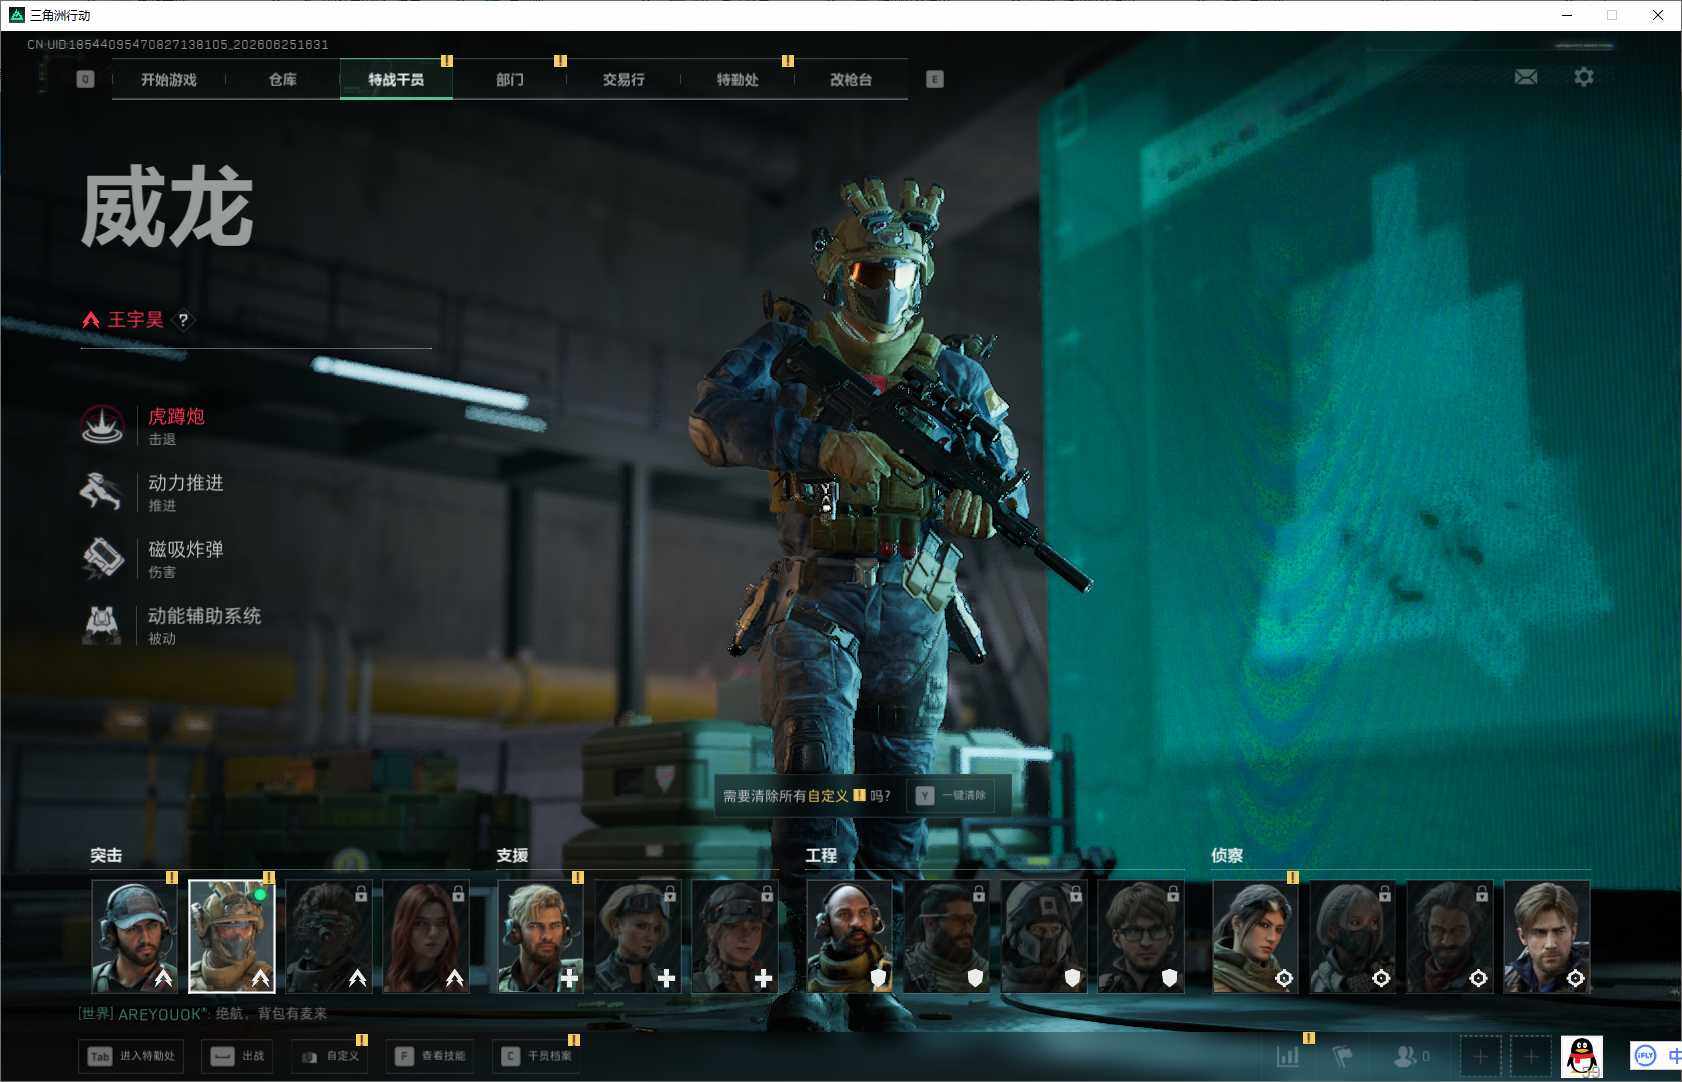Select the 磁吸炸弹 skill icon
Screen dimensions: 1682x1082
tap(102, 558)
